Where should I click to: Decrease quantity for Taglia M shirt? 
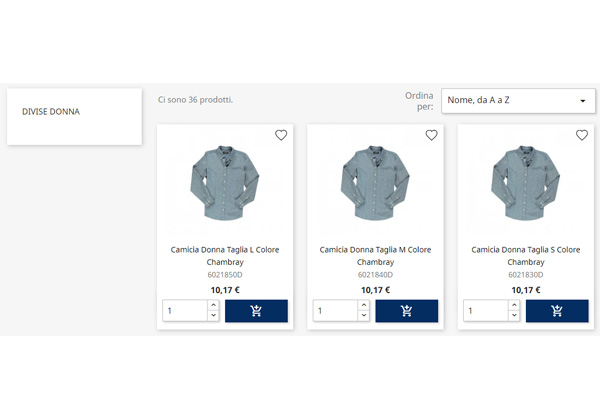(363, 316)
